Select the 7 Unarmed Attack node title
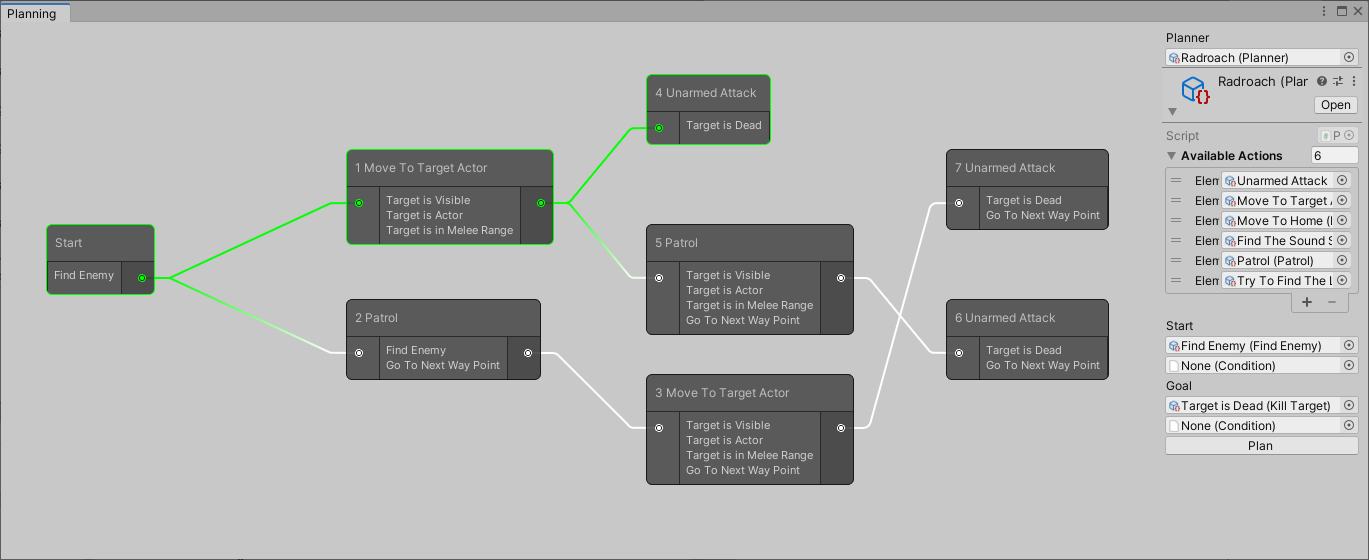Viewport: 1369px width, 560px height. click(x=1005, y=168)
